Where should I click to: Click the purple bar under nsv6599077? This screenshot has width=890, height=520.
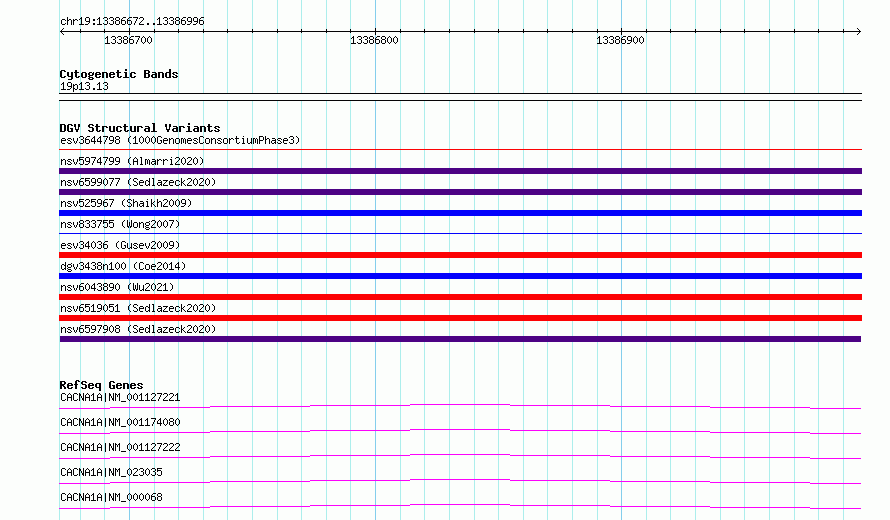(460, 192)
